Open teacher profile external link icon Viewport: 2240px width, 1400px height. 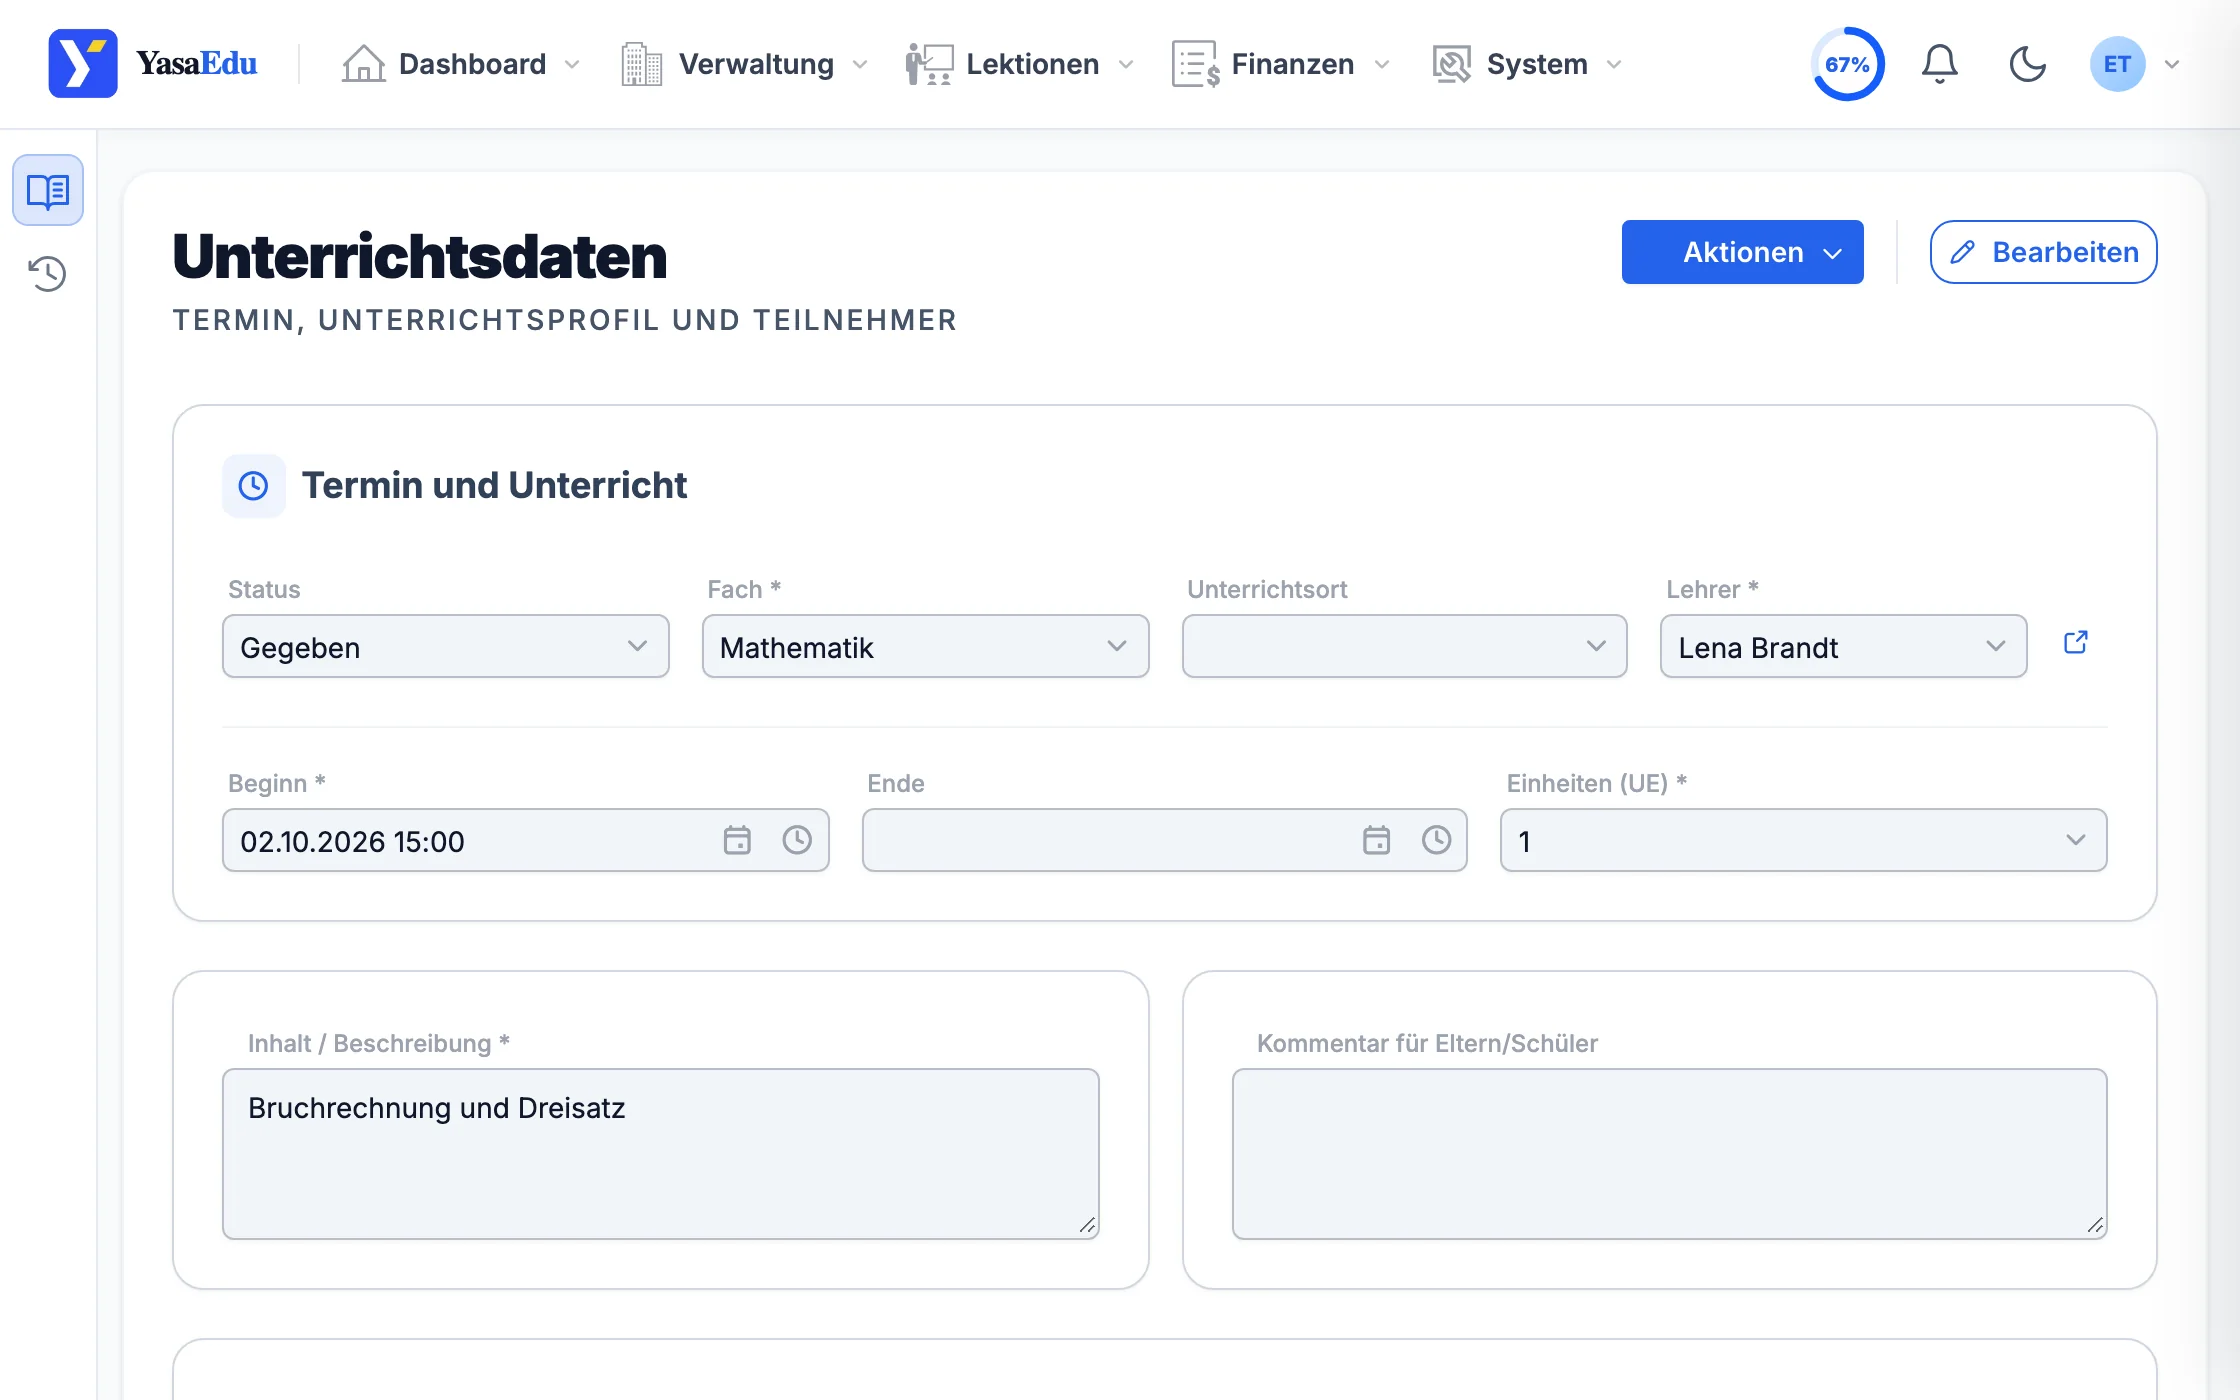pyautogui.click(x=2076, y=642)
